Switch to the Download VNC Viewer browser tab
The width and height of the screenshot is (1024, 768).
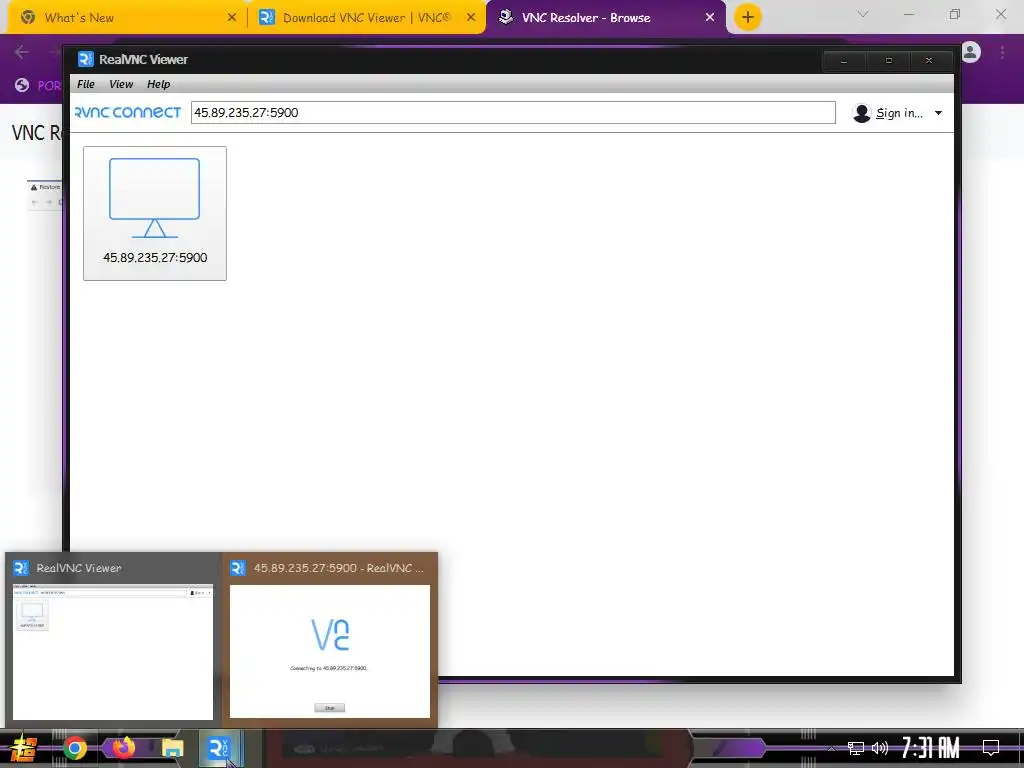click(366, 18)
